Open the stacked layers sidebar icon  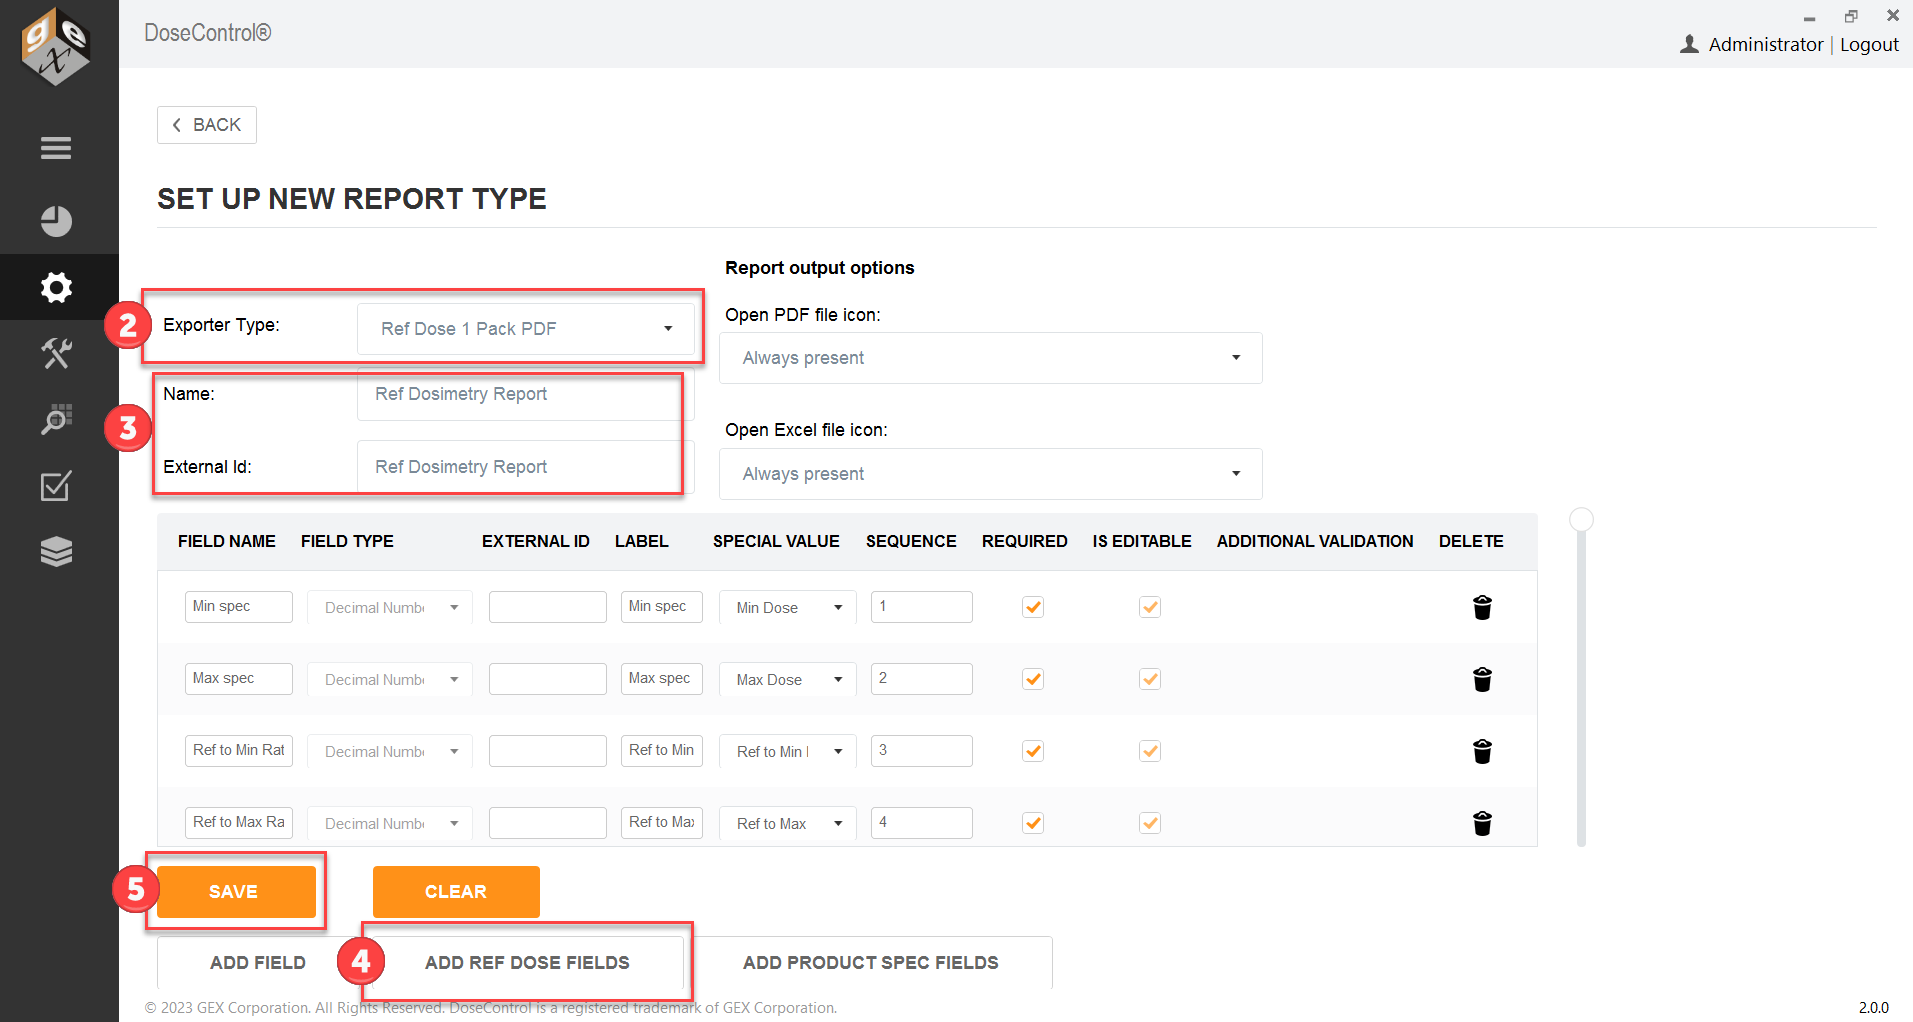[x=56, y=552]
